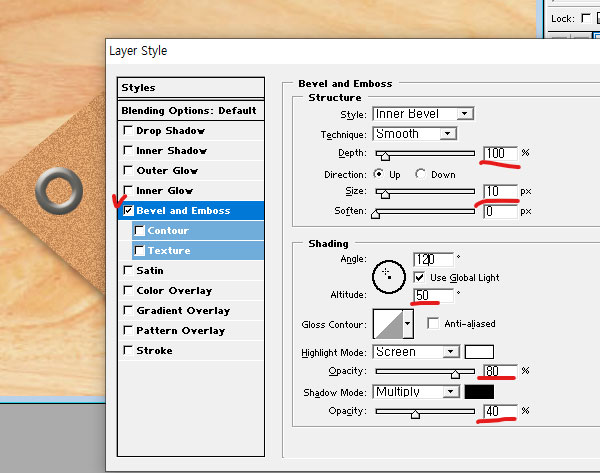Enable the Inner Shadow checkbox

pyautogui.click(x=128, y=150)
